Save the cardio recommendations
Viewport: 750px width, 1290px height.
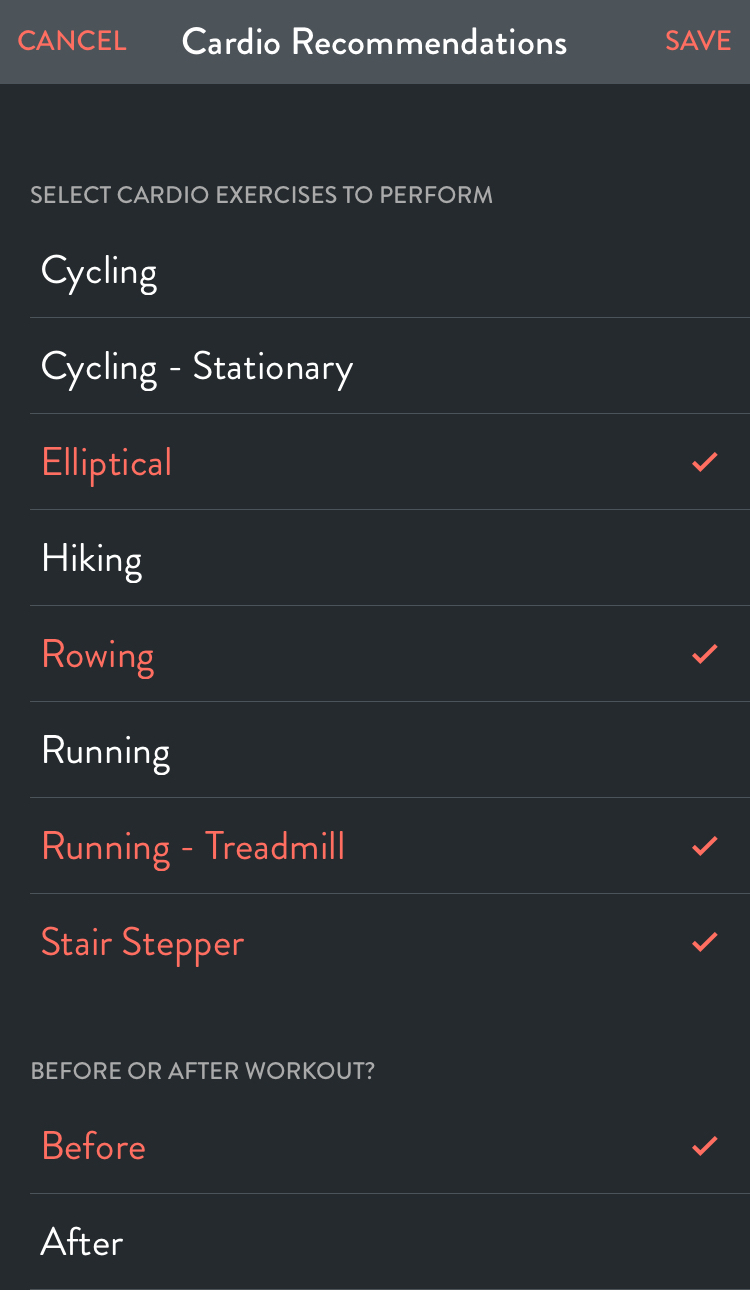click(698, 41)
